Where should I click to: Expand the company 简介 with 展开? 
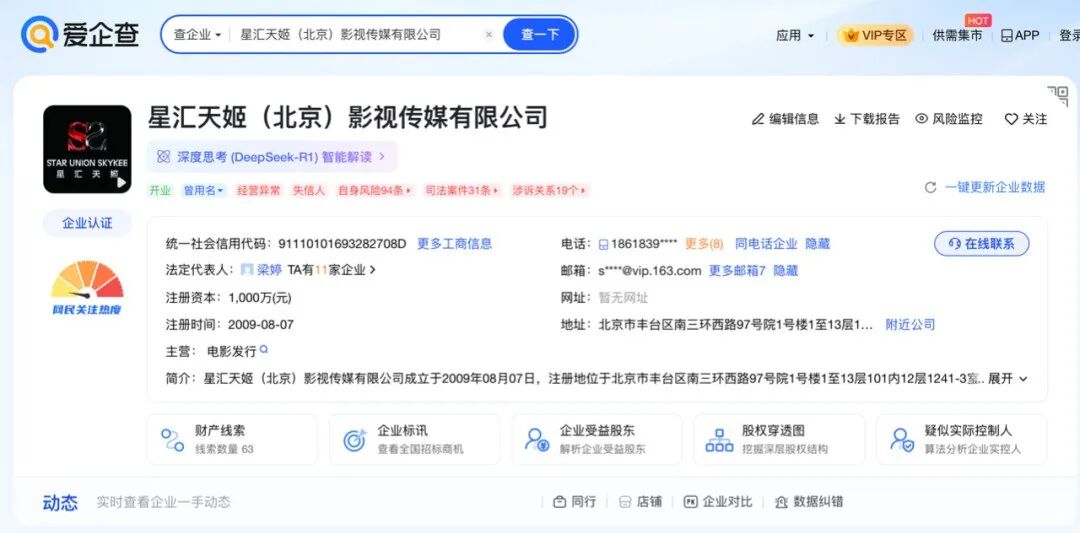click(1008, 378)
